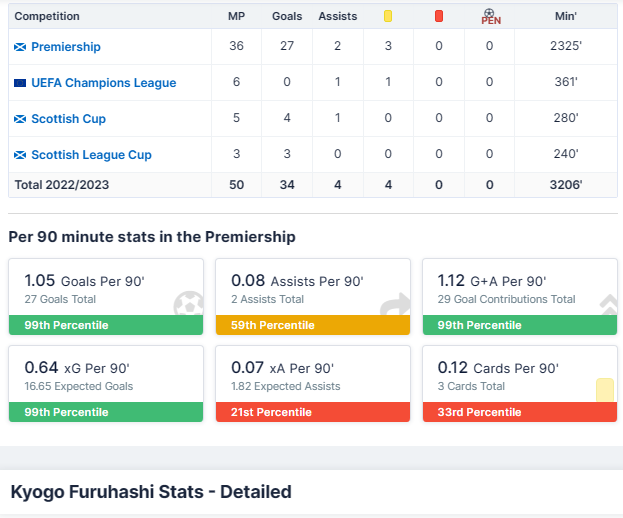Click the Scotland flag beside Scottish League Cup

click(x=20, y=155)
